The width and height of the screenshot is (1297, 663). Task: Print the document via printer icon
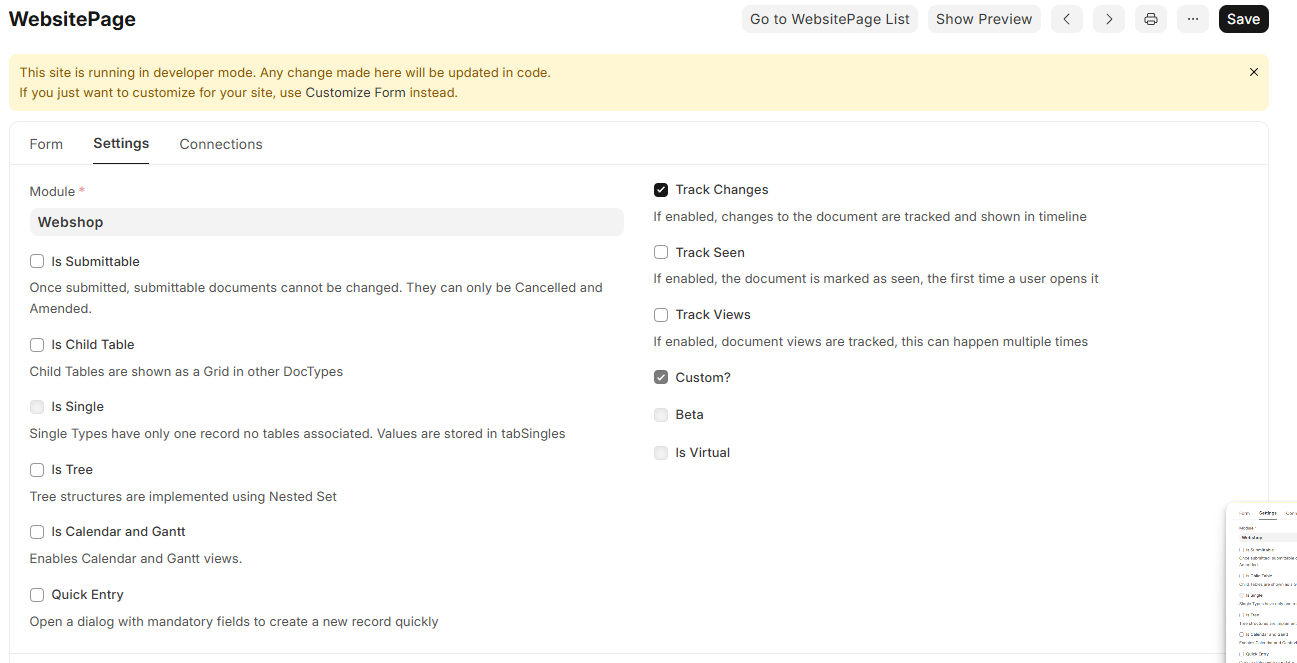coord(1151,19)
